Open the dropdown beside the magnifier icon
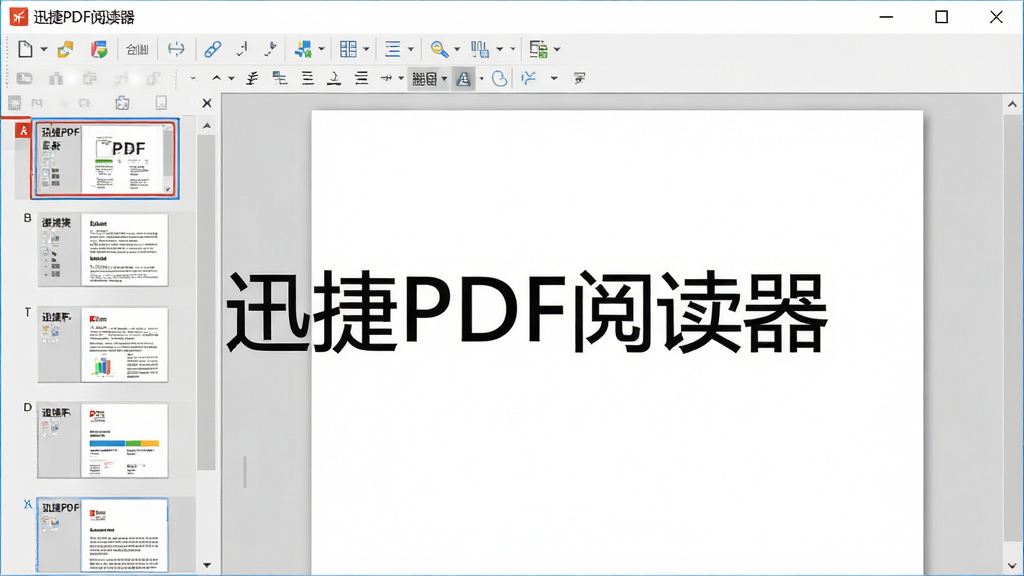Screen dimensions: 1024x576 (456, 49)
